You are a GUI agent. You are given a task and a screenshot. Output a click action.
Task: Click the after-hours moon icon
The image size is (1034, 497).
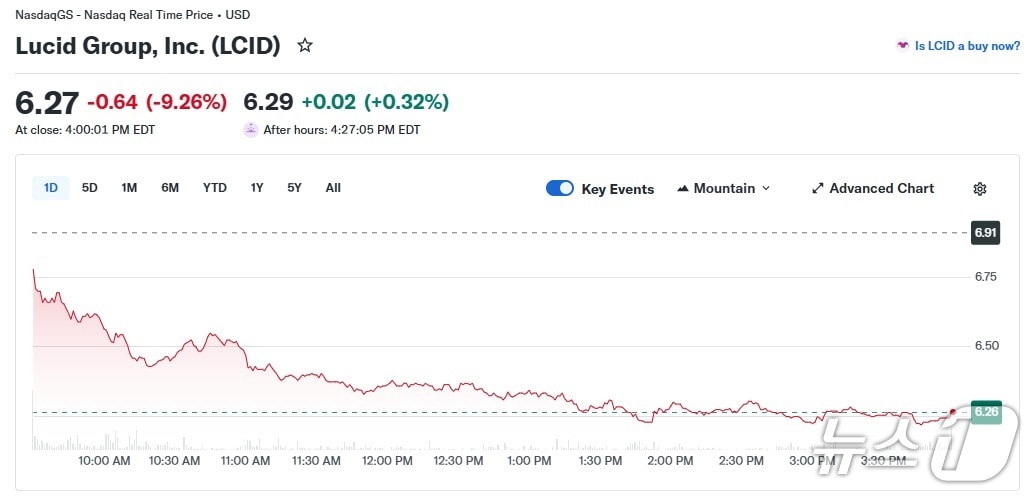(x=250, y=130)
